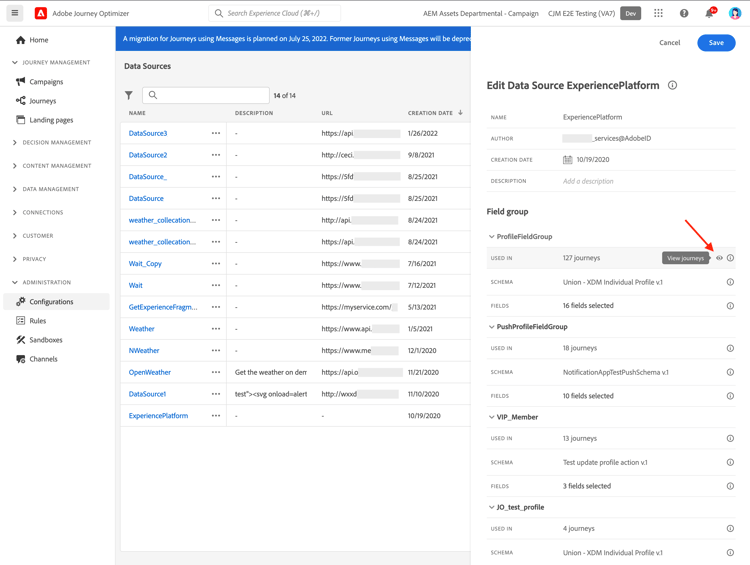Image resolution: width=750 pixels, height=565 pixels.
Task: Sort by Creation Date arrow
Action: [460, 112]
